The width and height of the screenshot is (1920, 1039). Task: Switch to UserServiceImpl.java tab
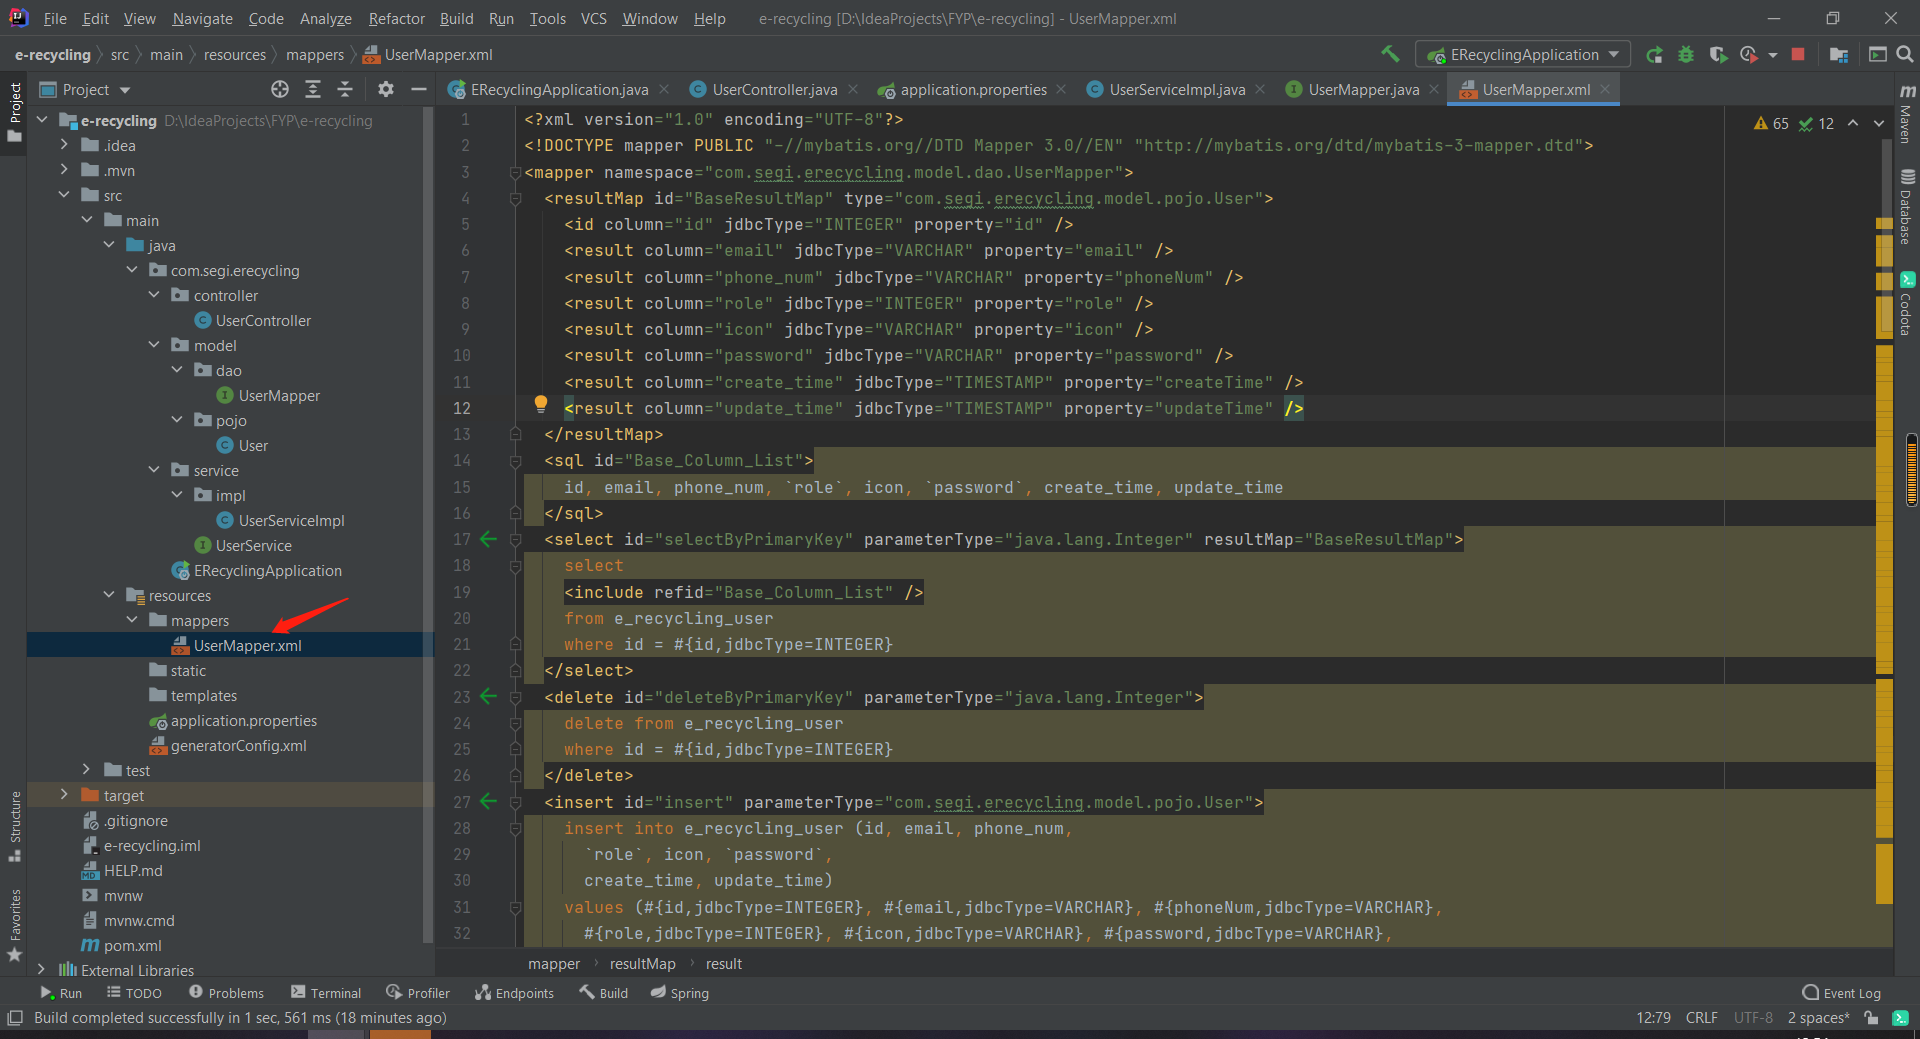1177,90
